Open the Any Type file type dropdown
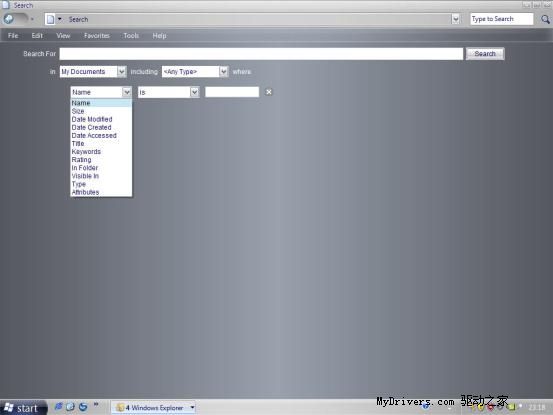The image size is (553, 415). pyautogui.click(x=195, y=72)
